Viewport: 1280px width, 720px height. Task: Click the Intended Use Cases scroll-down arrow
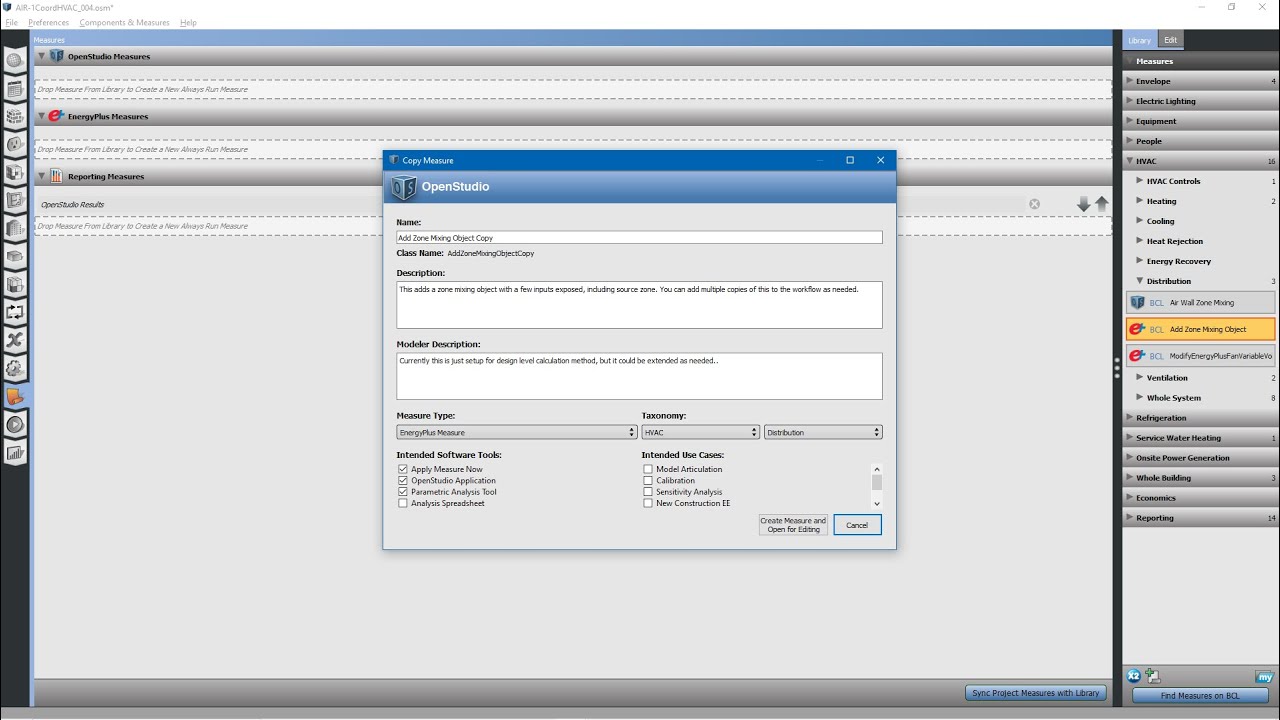point(877,504)
